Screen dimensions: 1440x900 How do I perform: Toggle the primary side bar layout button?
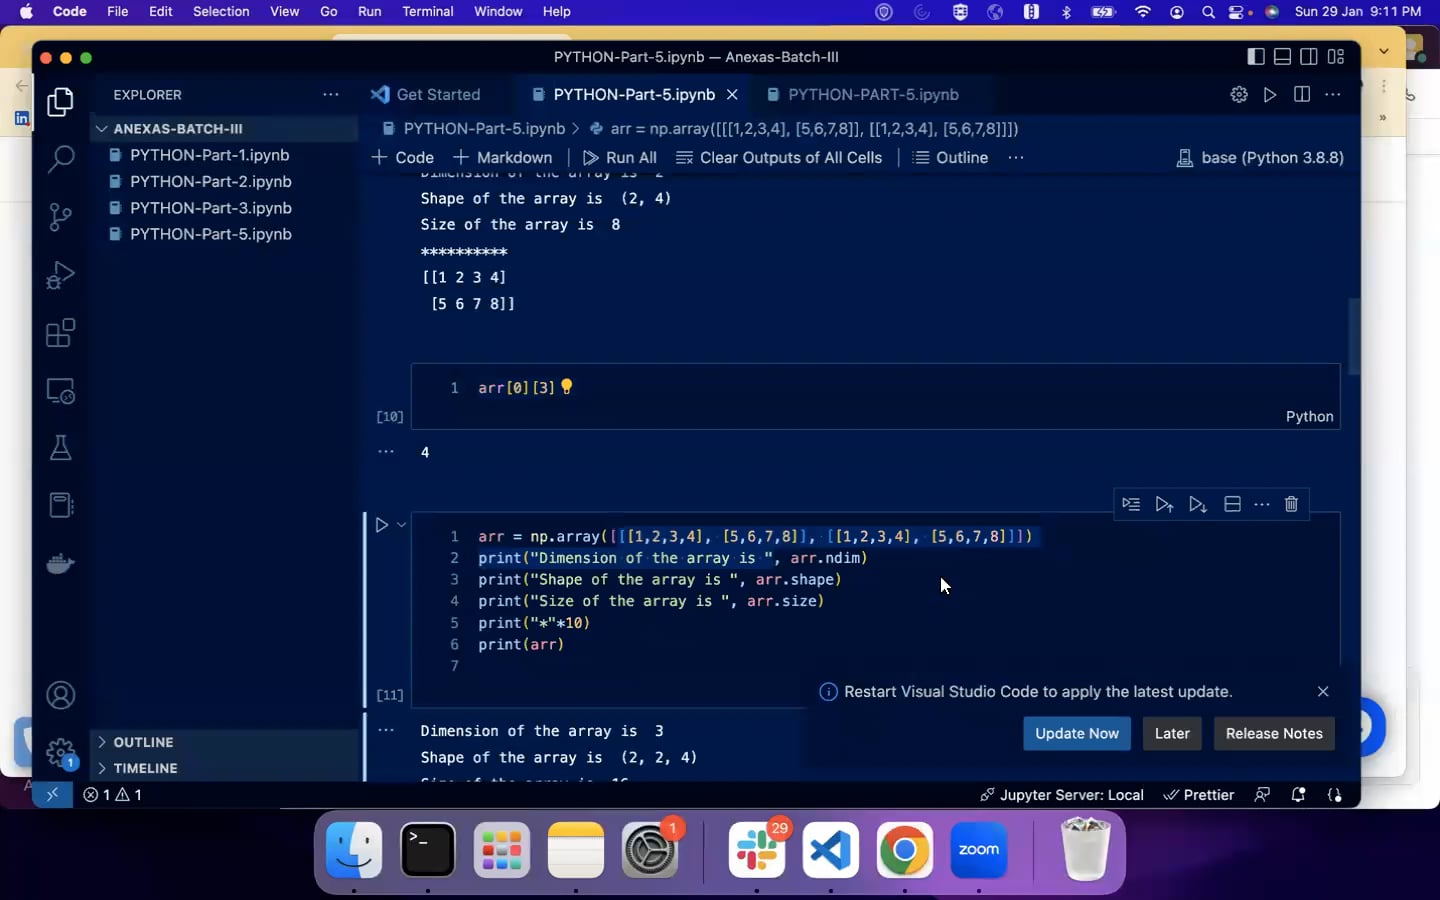pos(1256,57)
